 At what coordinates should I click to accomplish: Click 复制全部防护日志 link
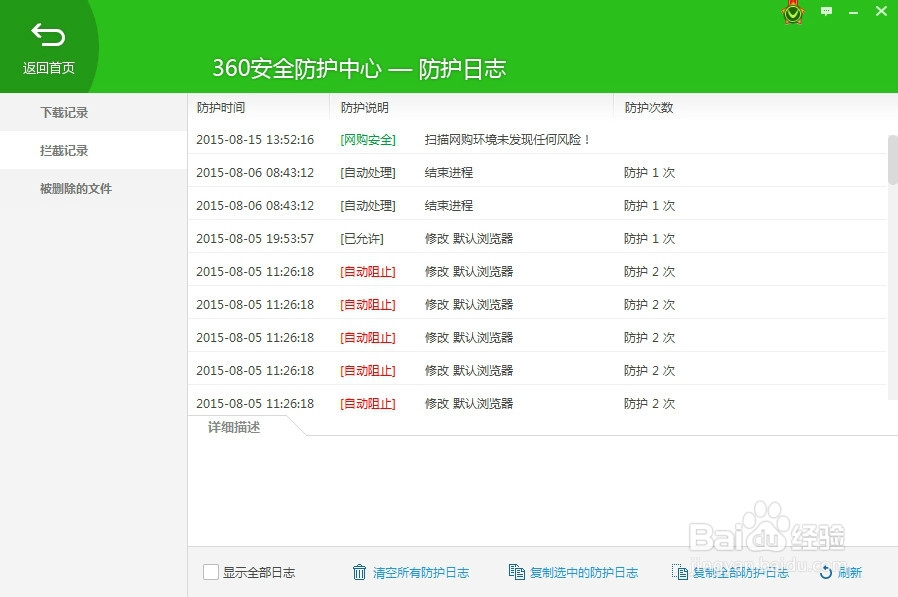[741, 572]
